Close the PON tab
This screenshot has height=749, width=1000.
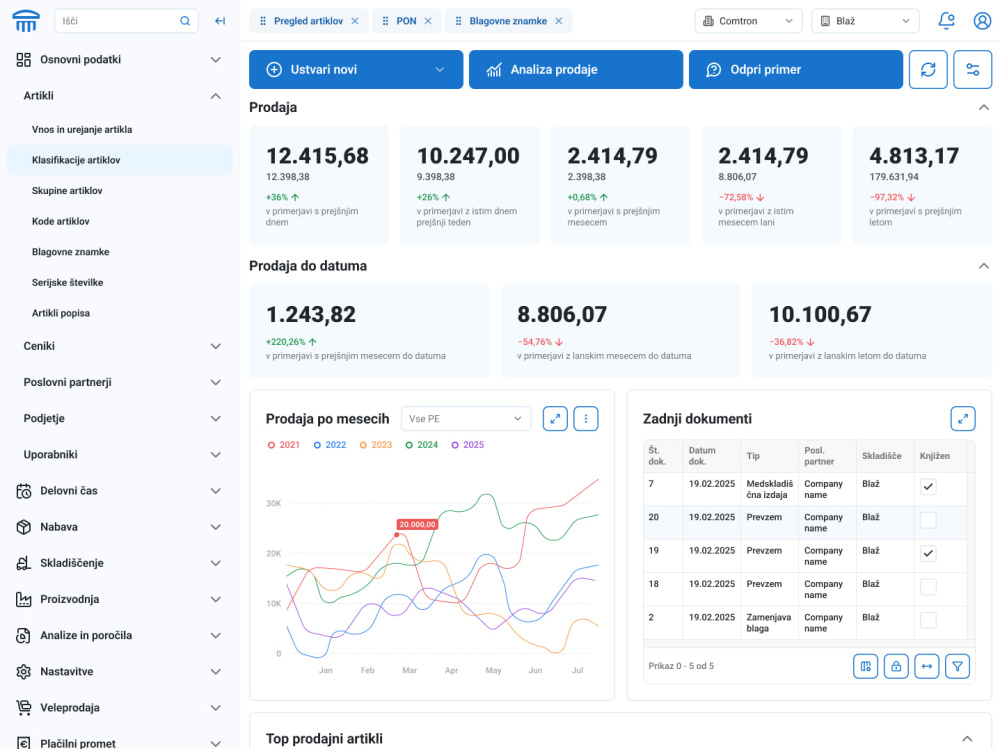(428, 21)
